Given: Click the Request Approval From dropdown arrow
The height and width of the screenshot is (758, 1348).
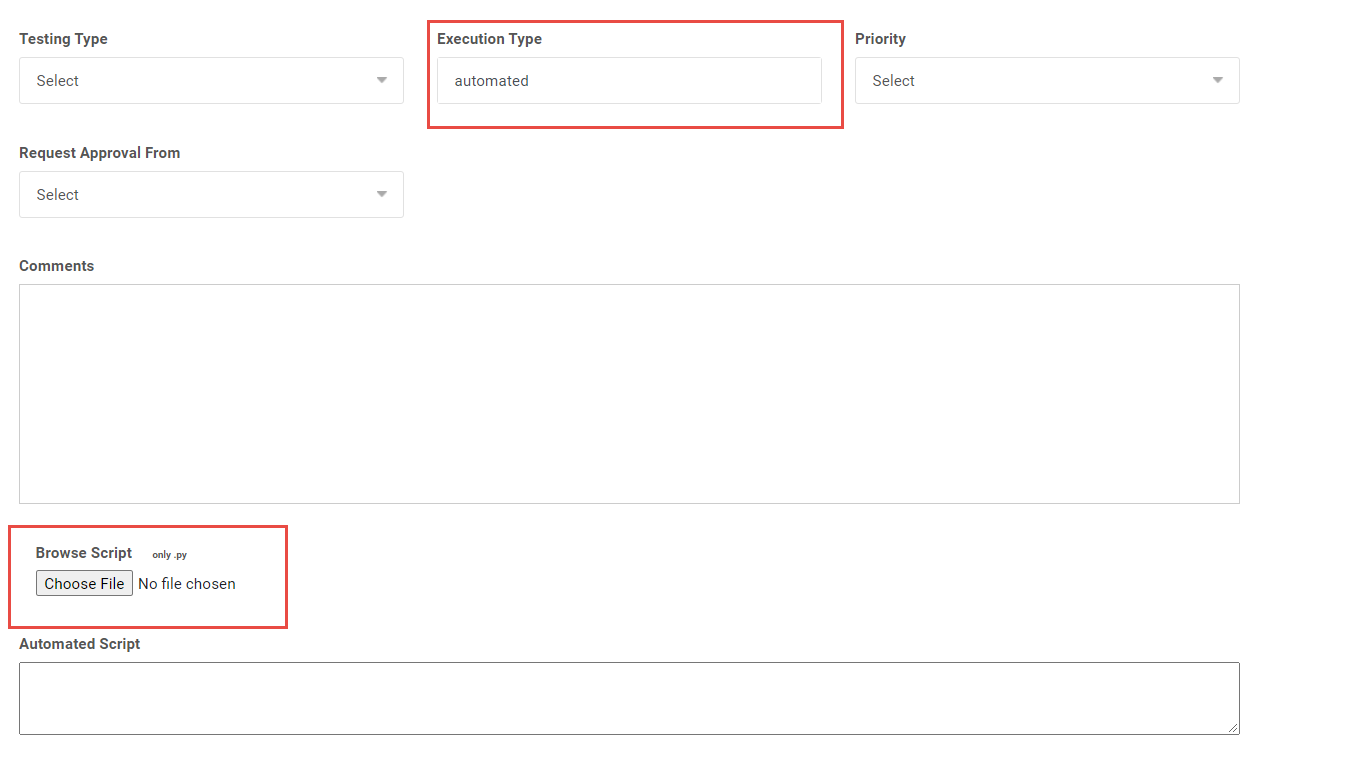Looking at the screenshot, I should [382, 194].
